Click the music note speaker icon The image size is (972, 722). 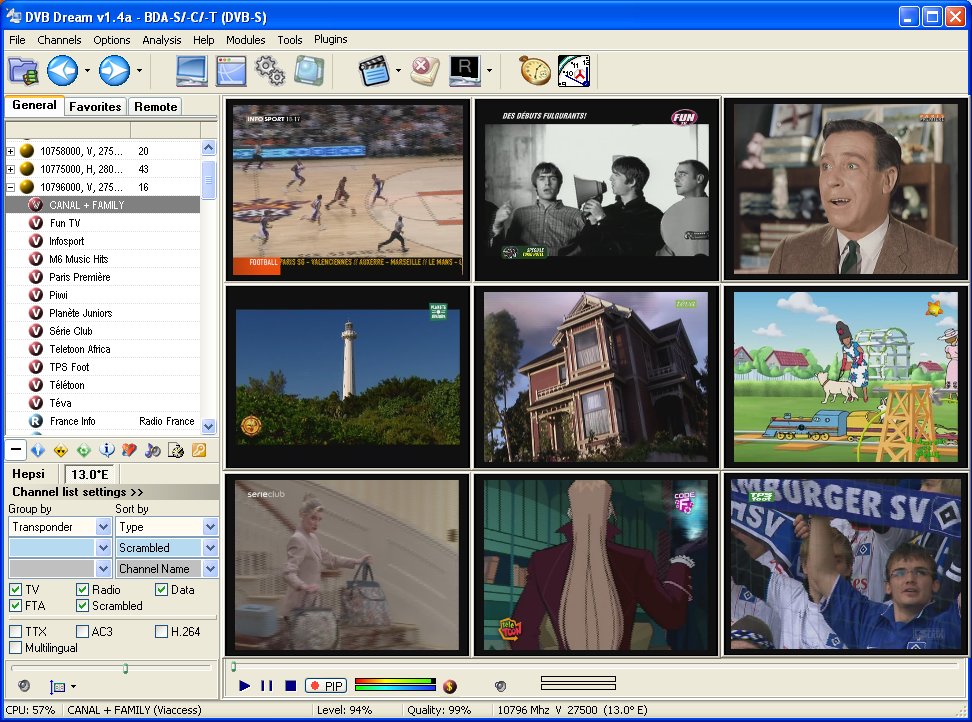point(152,451)
